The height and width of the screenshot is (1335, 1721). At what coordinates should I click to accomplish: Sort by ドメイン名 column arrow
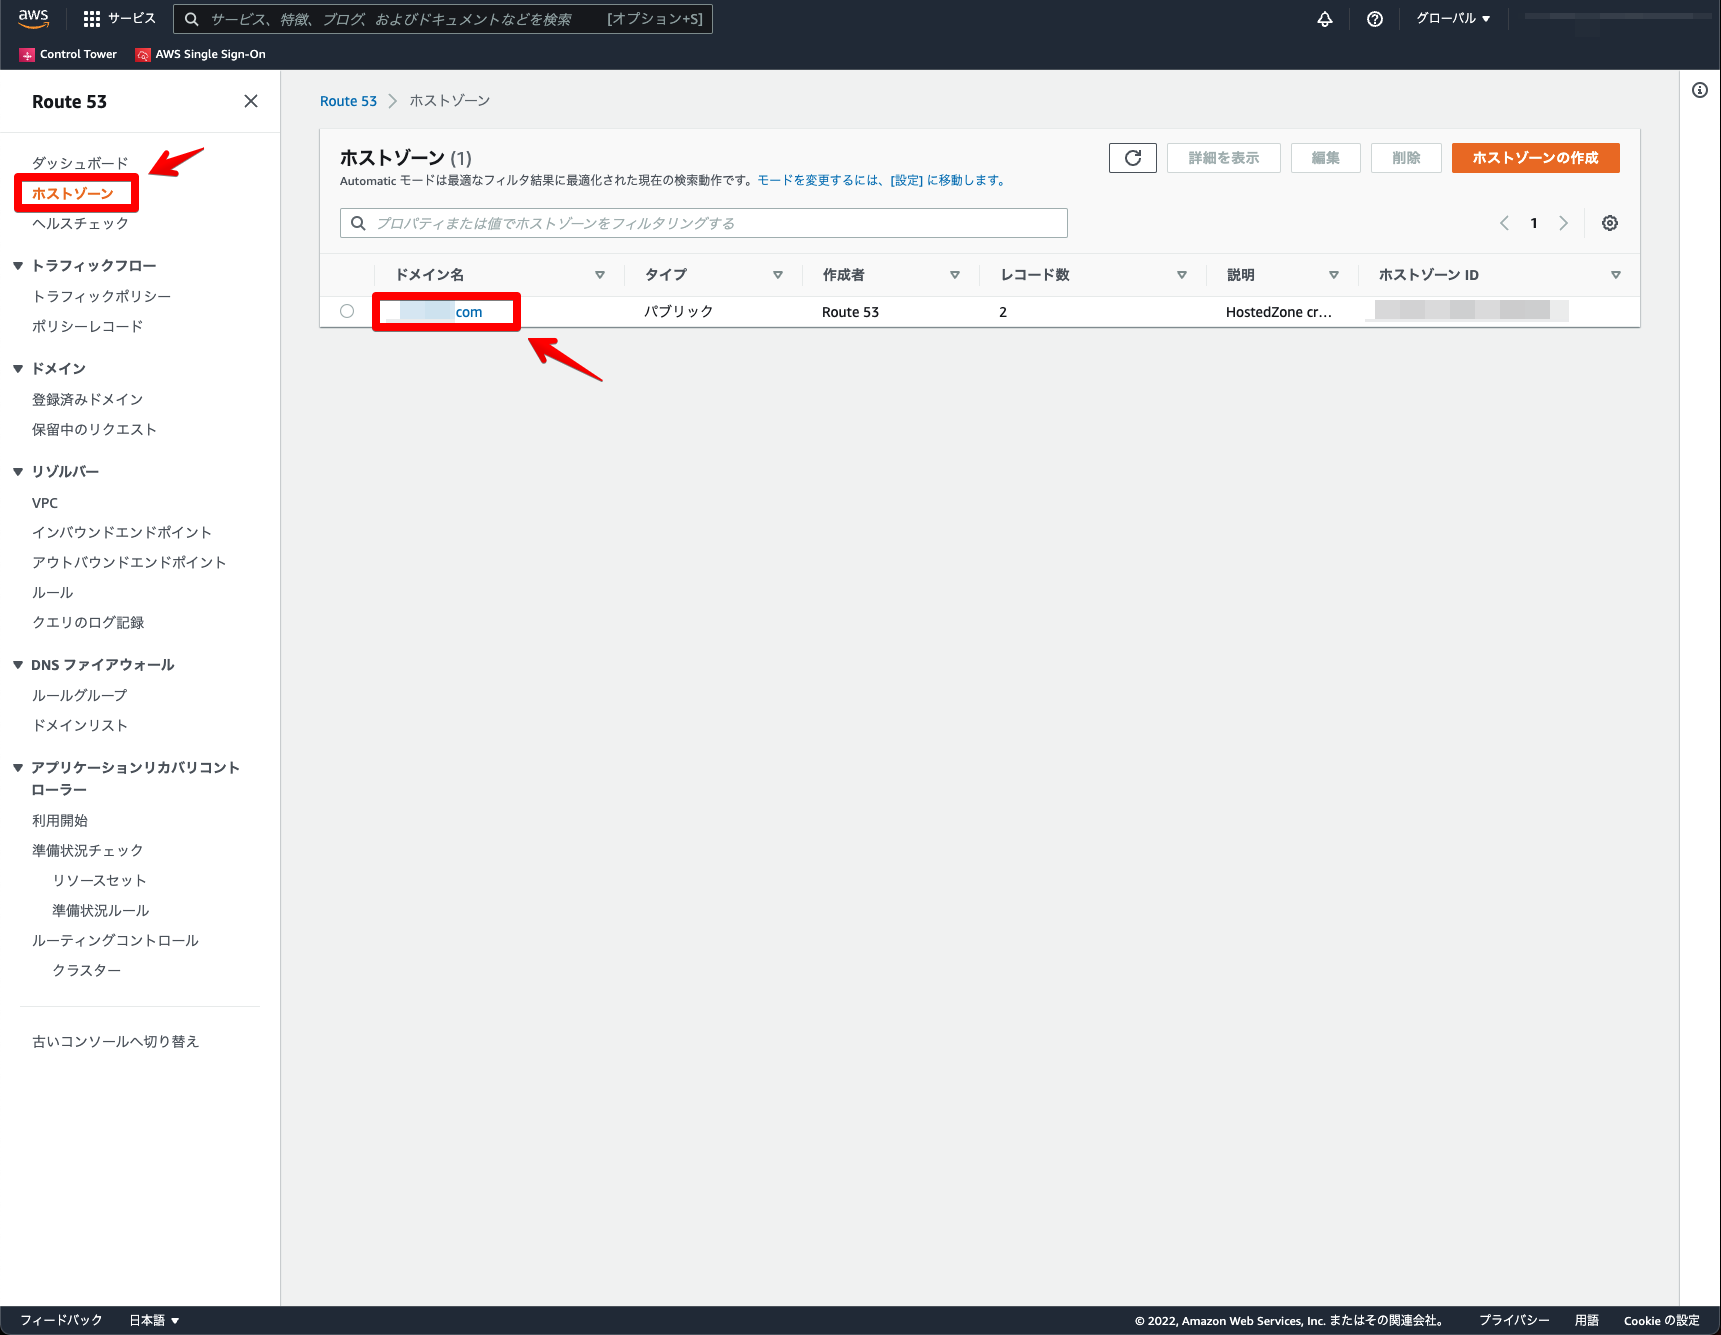pyautogui.click(x=600, y=275)
